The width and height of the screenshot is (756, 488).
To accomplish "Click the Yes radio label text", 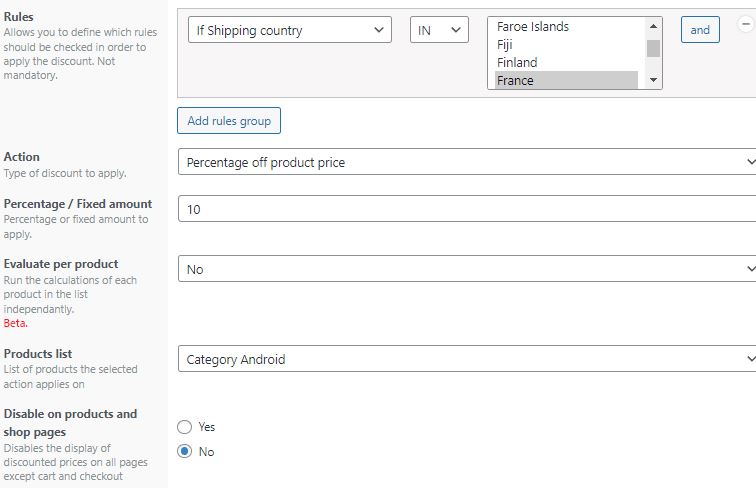I will tap(206, 427).
